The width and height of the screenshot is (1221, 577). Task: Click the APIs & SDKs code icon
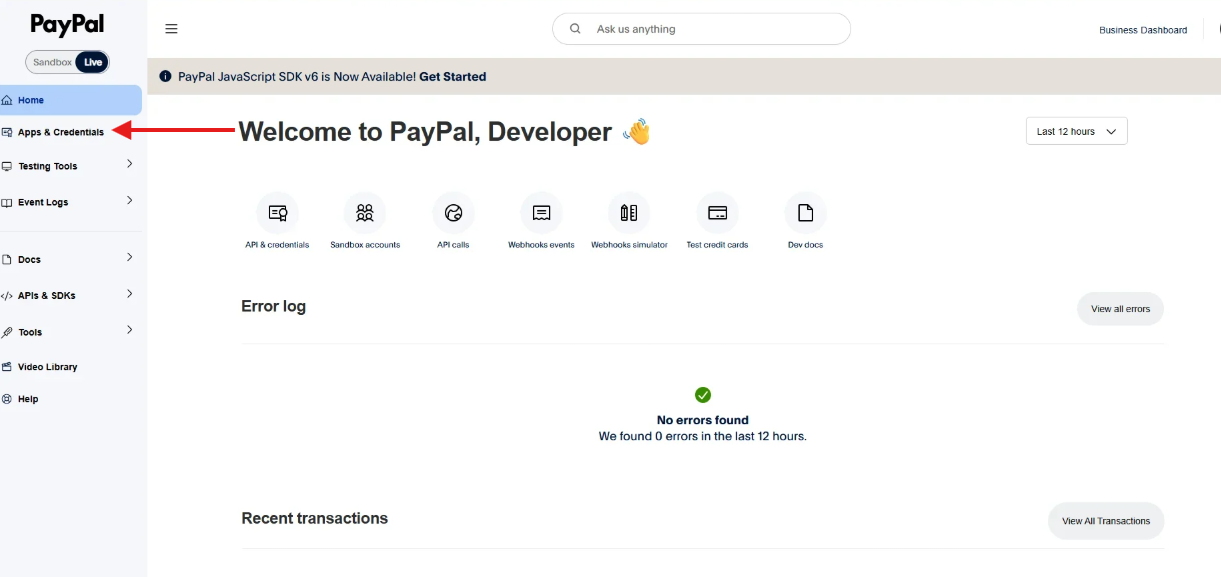7,296
